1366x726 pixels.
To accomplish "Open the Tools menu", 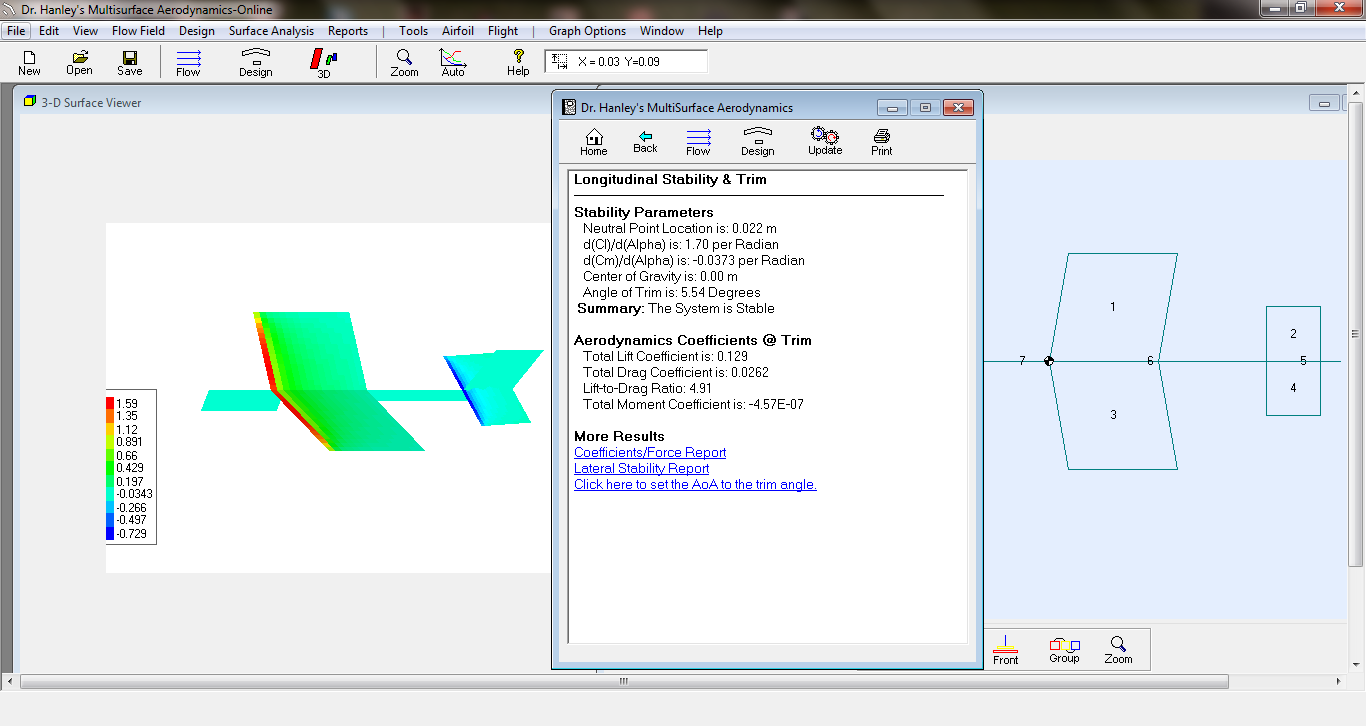I will click(x=413, y=31).
